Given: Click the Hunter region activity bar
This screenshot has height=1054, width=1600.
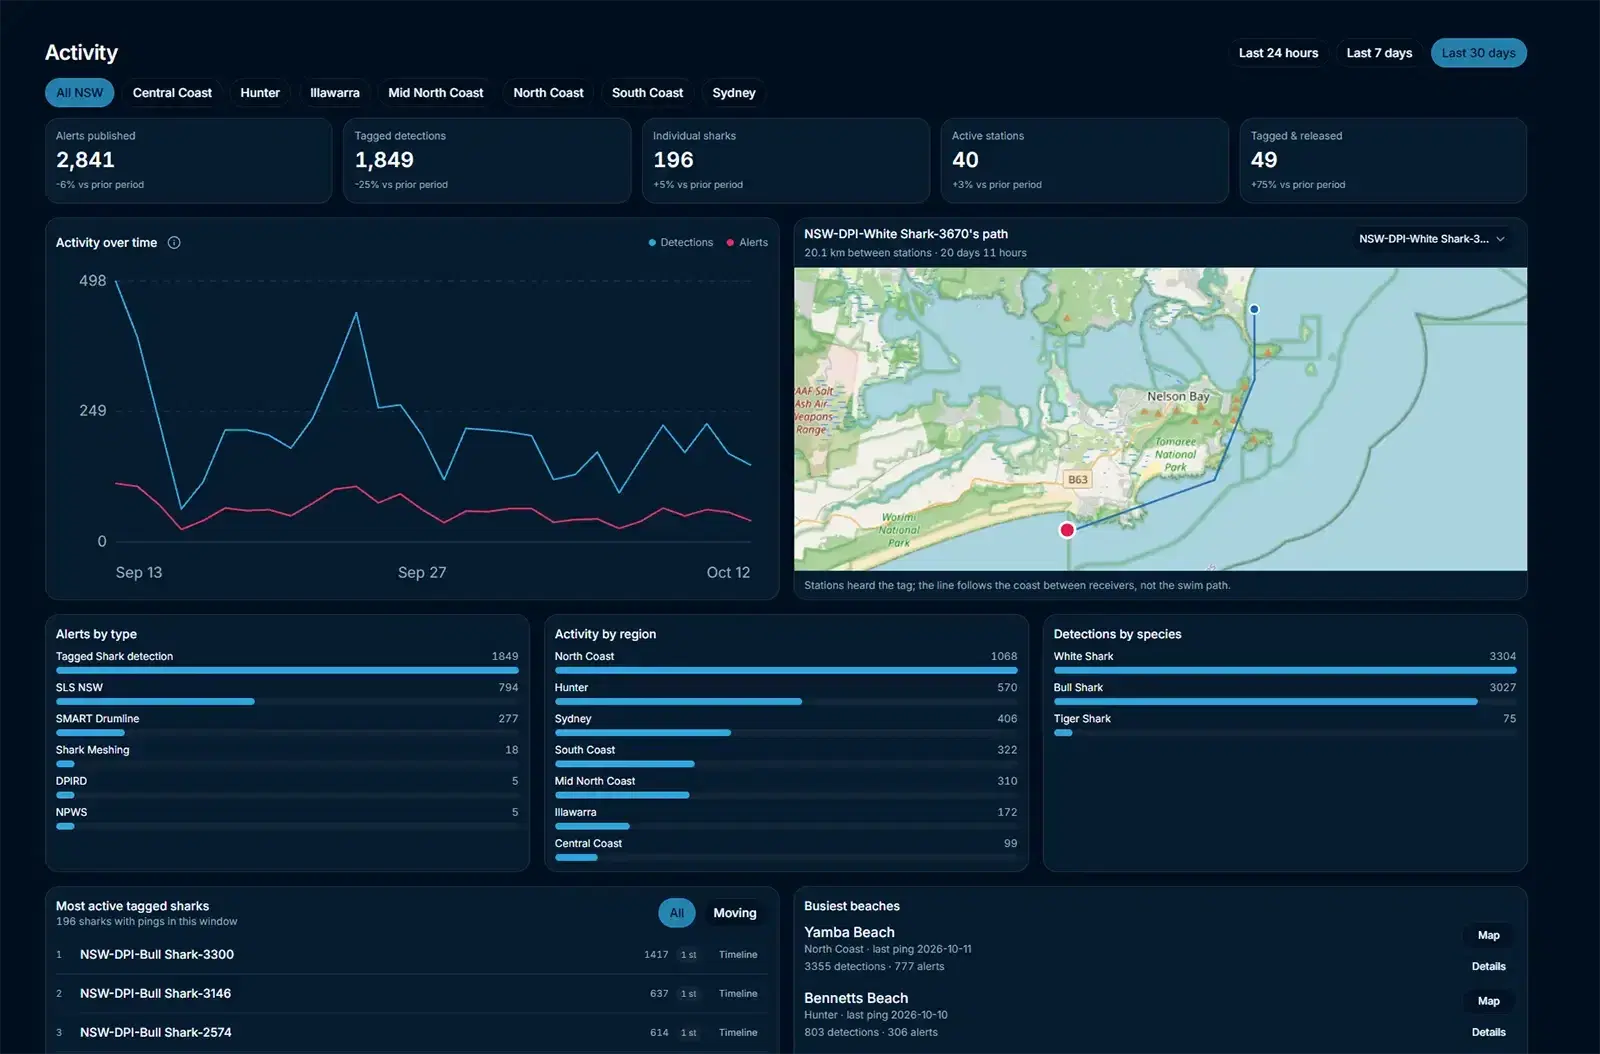Looking at the screenshot, I should point(678,702).
